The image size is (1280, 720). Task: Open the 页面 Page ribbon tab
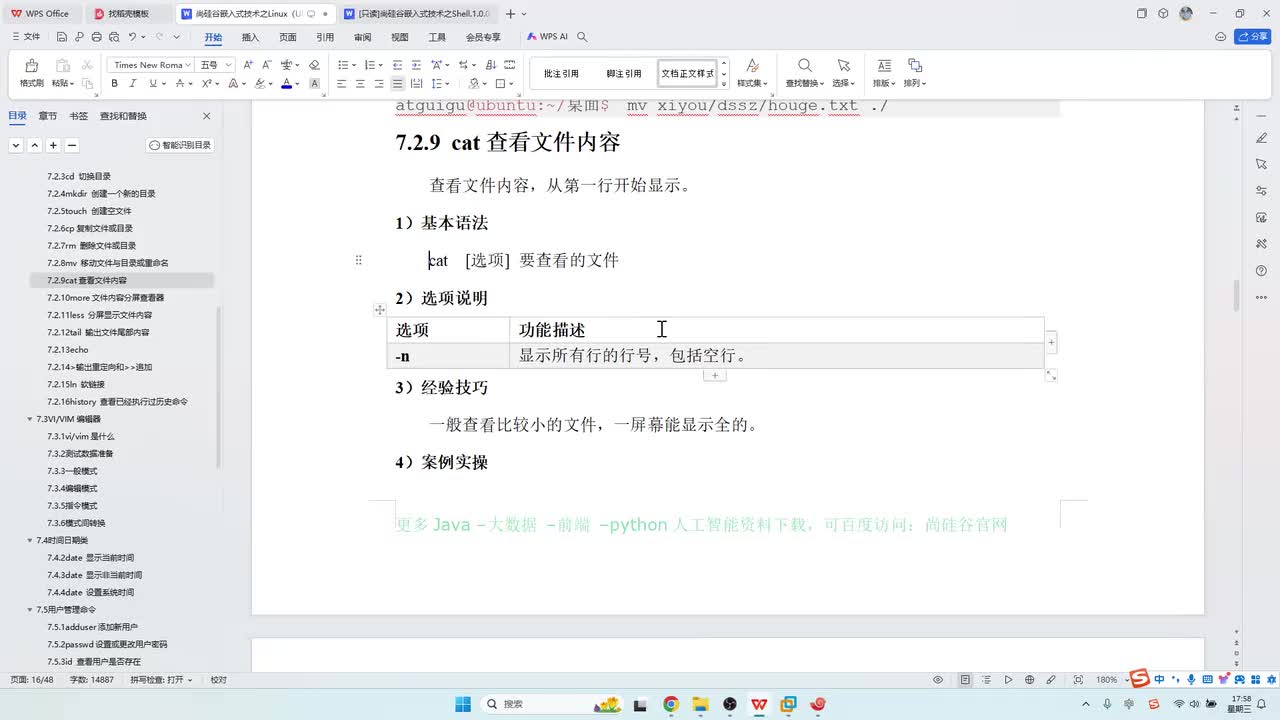pyautogui.click(x=288, y=37)
